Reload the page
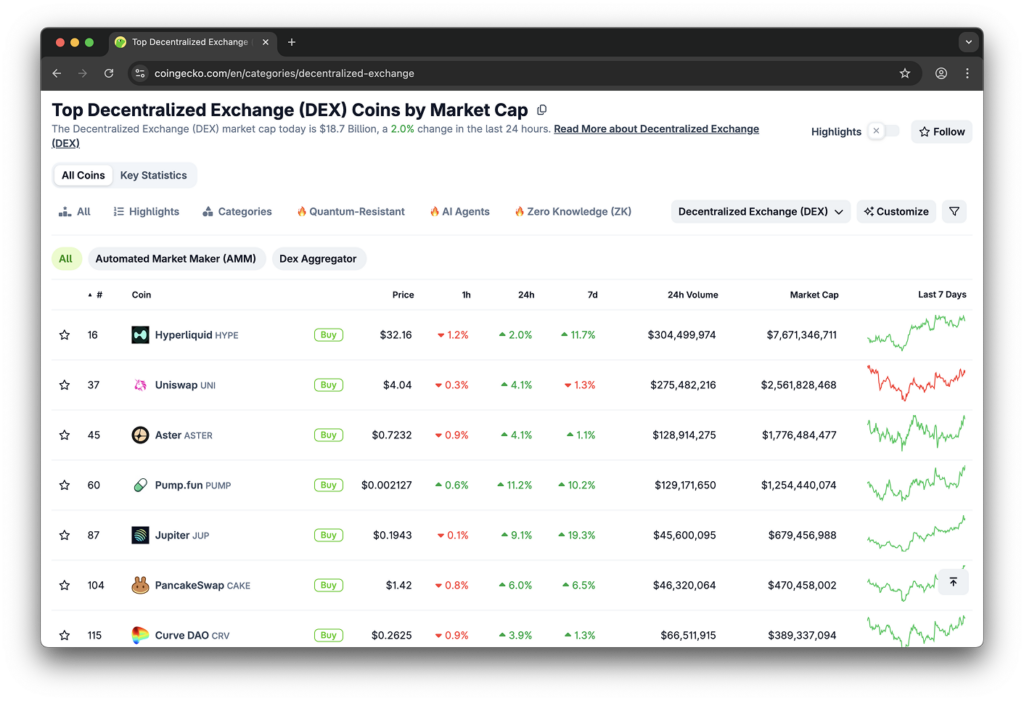This screenshot has height=701, width=1024. pyautogui.click(x=109, y=73)
